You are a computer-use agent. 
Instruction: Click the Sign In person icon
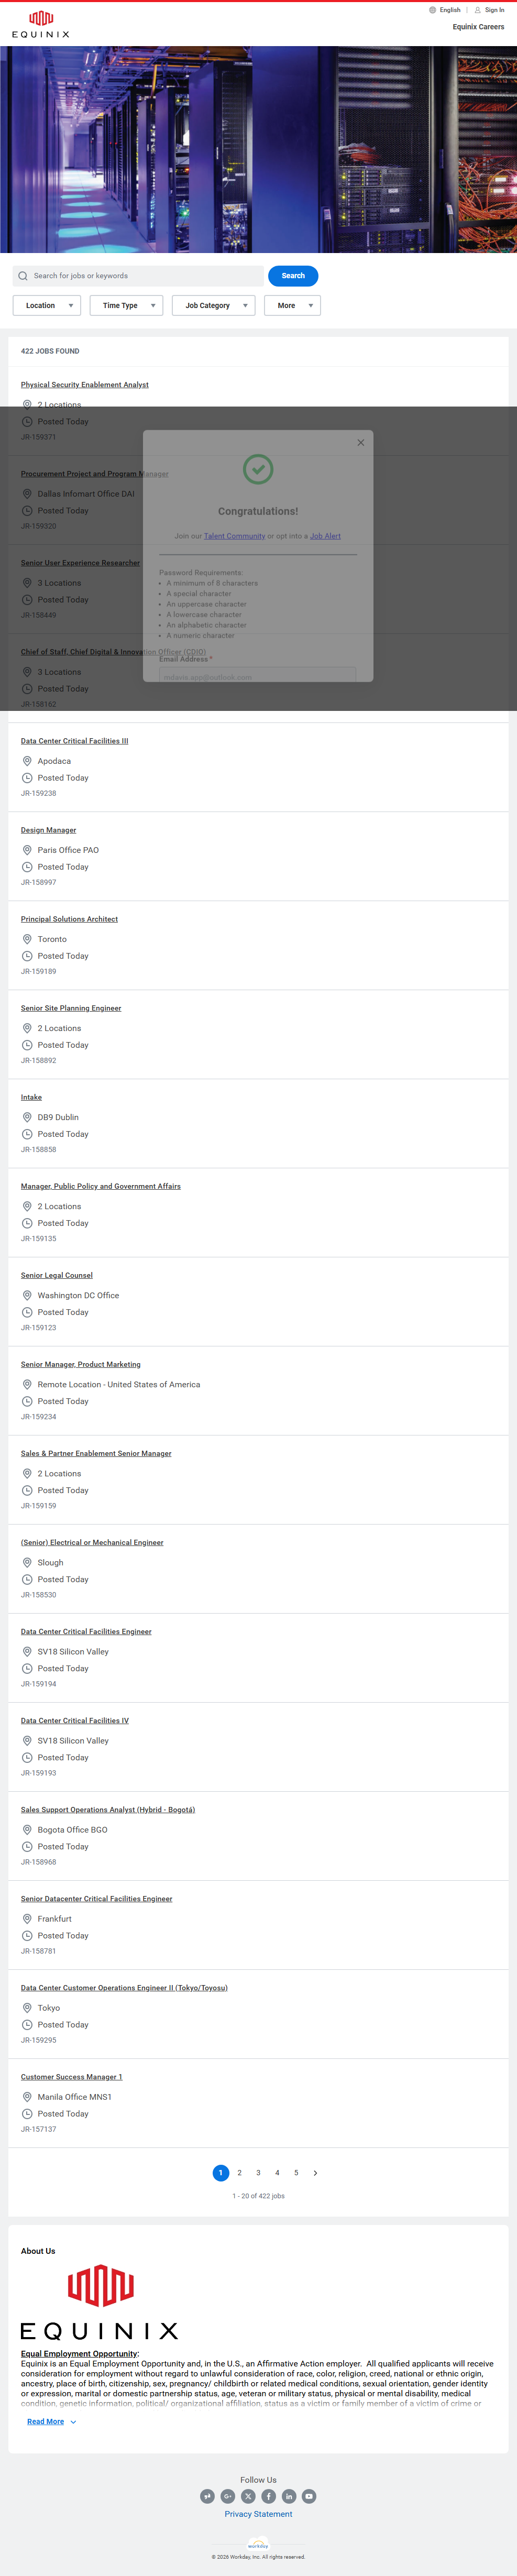pos(478,10)
